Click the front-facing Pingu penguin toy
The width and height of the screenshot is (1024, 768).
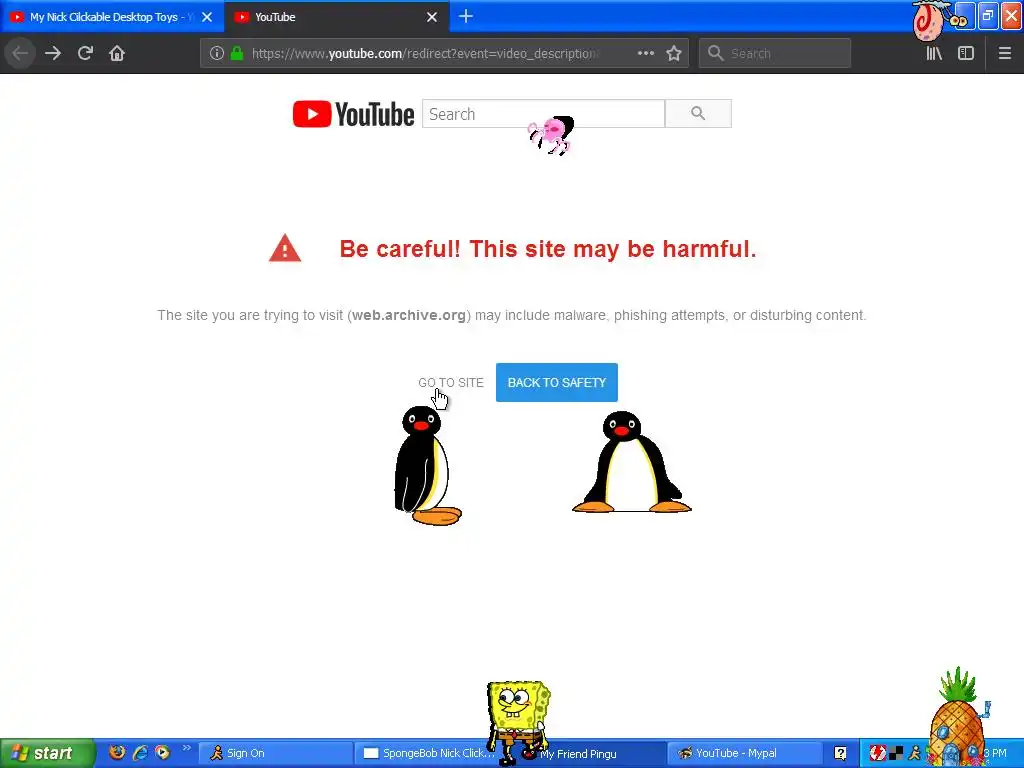pyautogui.click(x=631, y=462)
